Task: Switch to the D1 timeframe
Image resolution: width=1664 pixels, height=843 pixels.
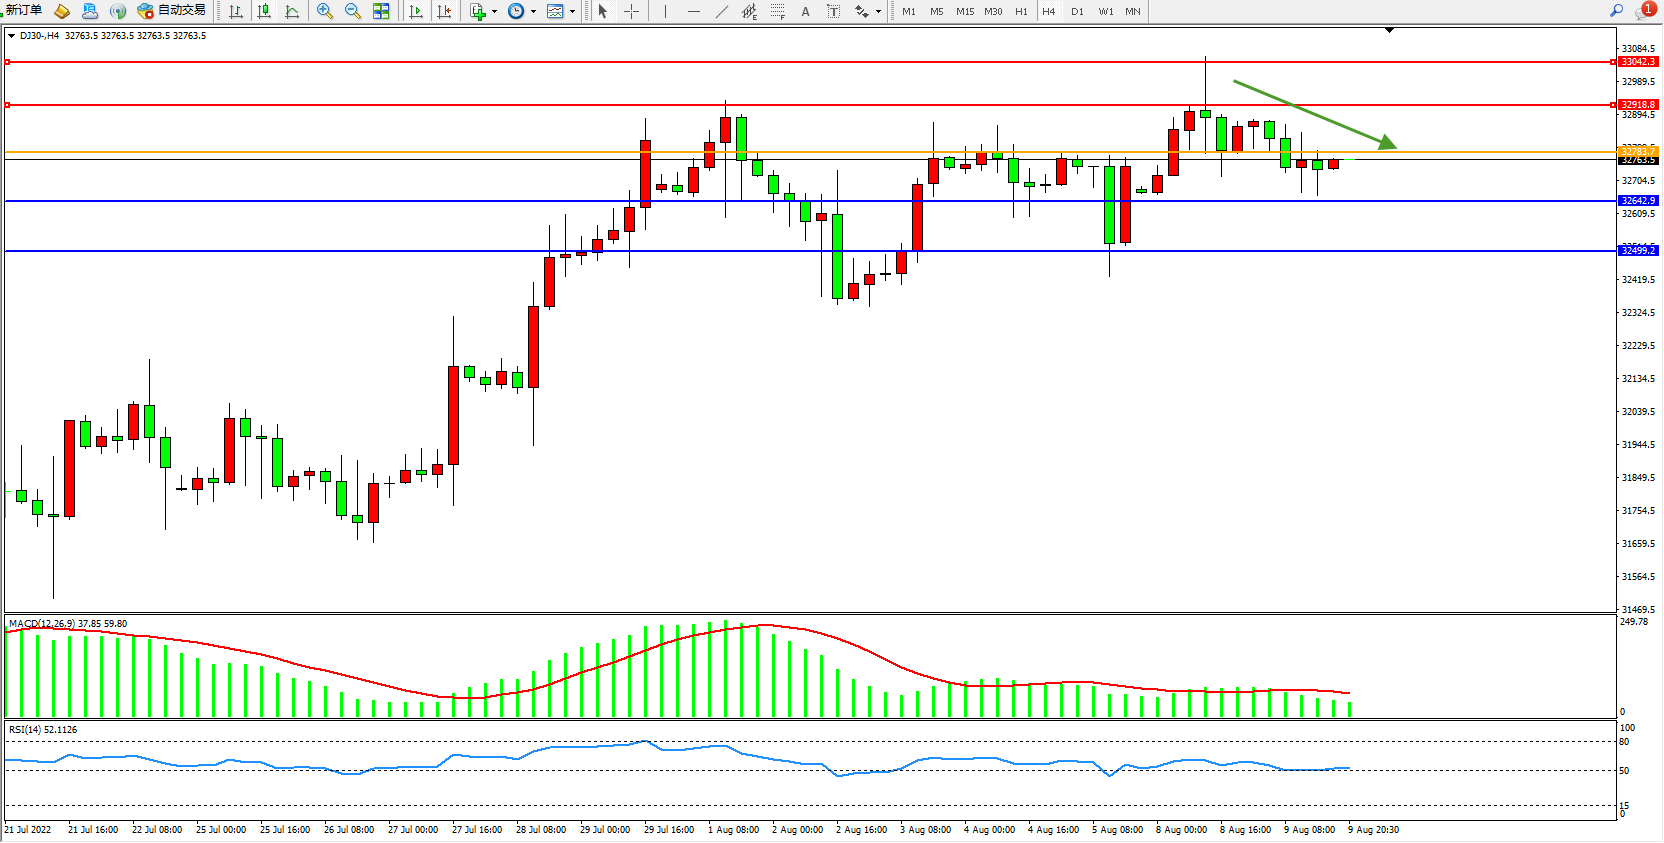Action: point(1077,11)
